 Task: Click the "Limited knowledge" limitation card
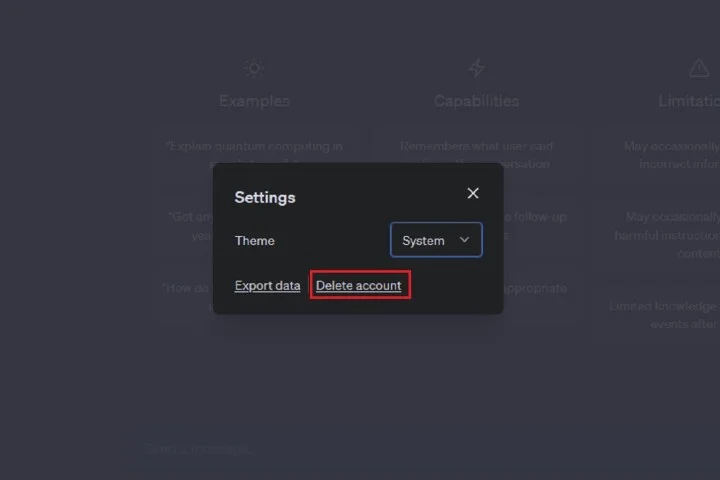click(665, 314)
